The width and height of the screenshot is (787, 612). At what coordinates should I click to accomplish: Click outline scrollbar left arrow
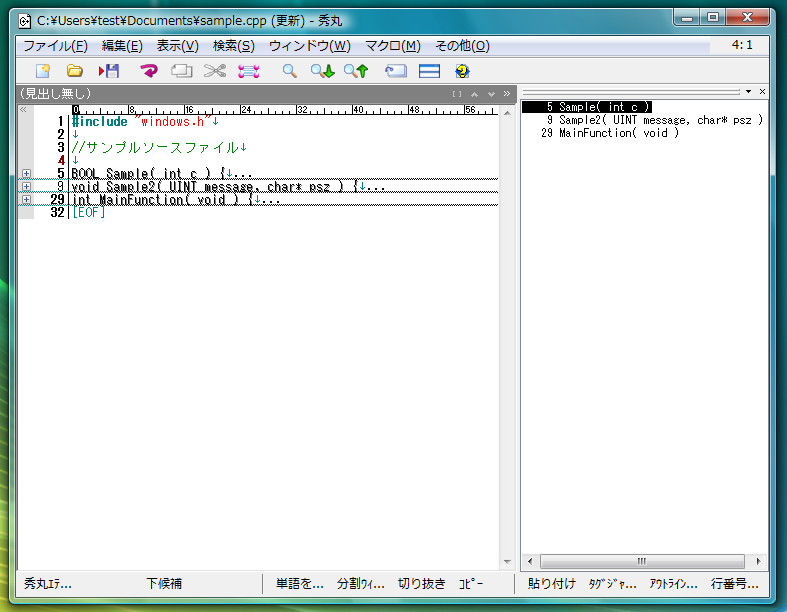(x=530, y=561)
